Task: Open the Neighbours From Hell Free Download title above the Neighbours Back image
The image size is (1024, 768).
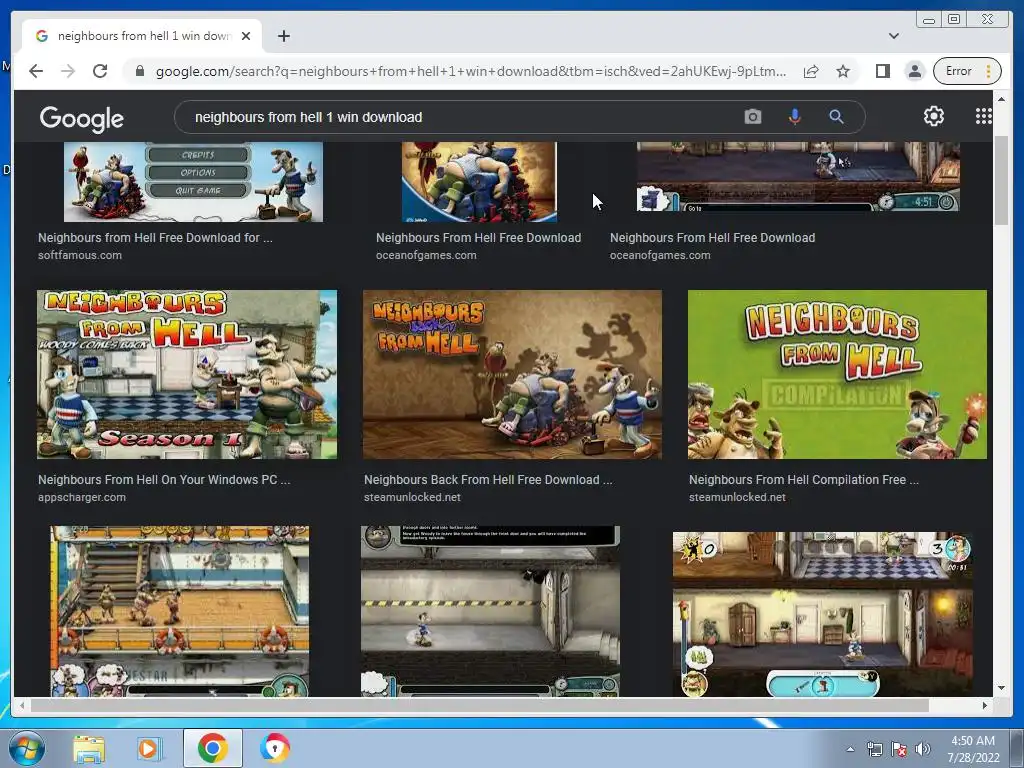Action: pyautogui.click(x=478, y=238)
